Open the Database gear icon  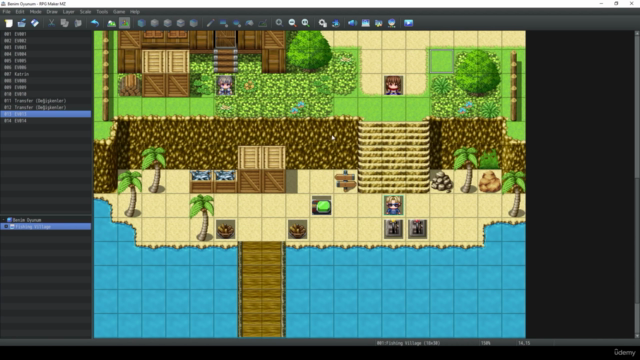tap(322, 23)
